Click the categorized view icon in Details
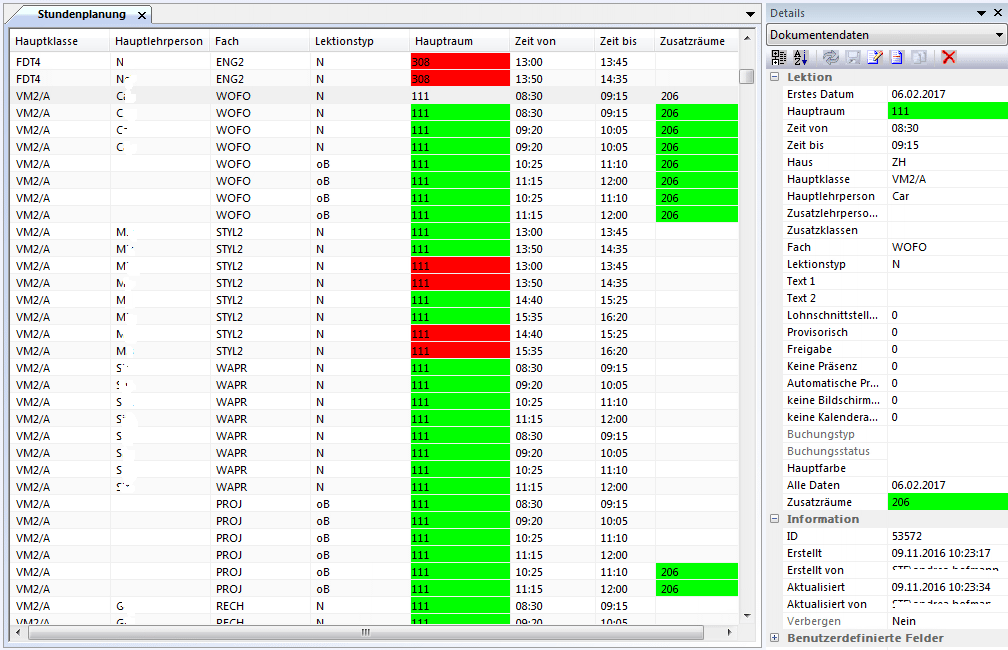The width and height of the screenshot is (1008, 650). tap(778, 57)
